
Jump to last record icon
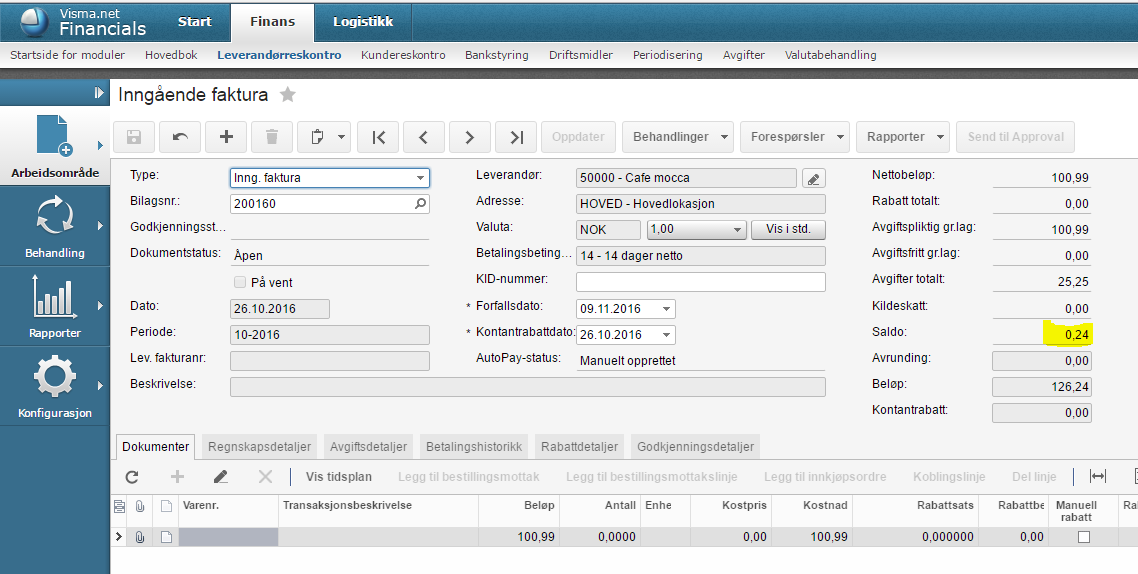pyautogui.click(x=516, y=137)
